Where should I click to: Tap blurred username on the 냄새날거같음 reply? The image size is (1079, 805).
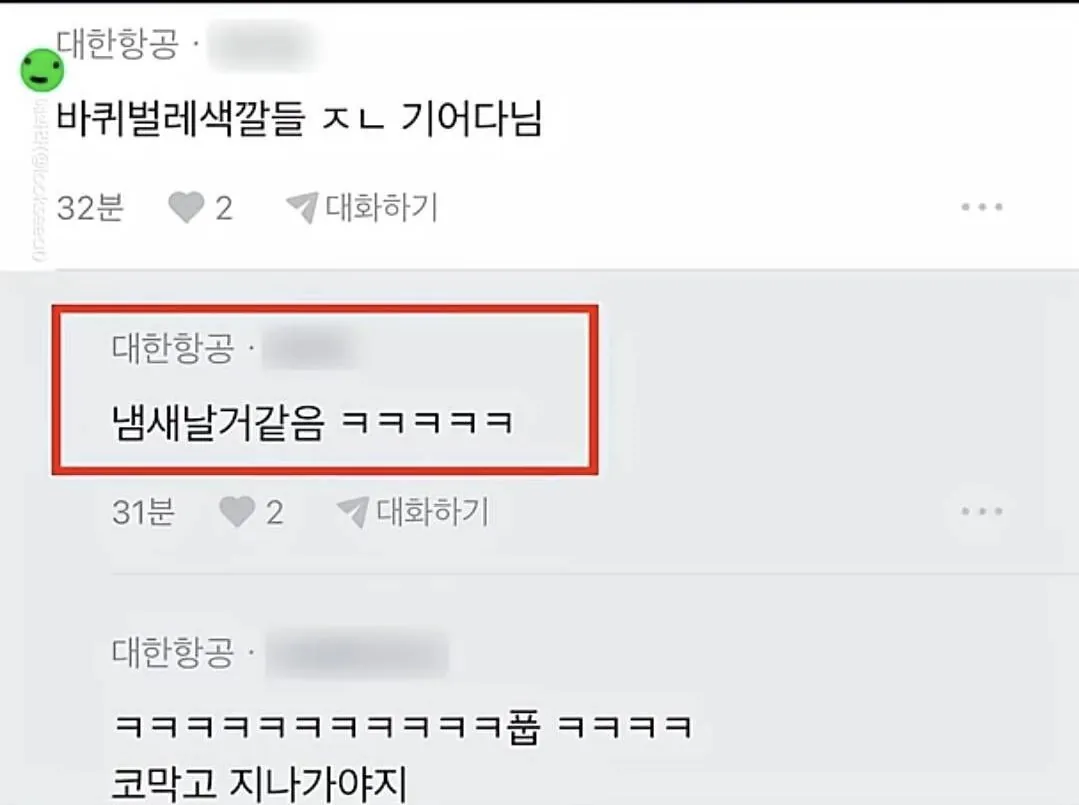coord(310,349)
